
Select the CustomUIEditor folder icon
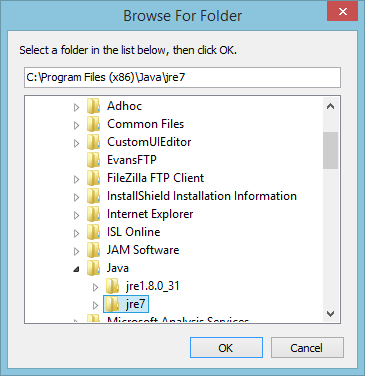coord(93,142)
